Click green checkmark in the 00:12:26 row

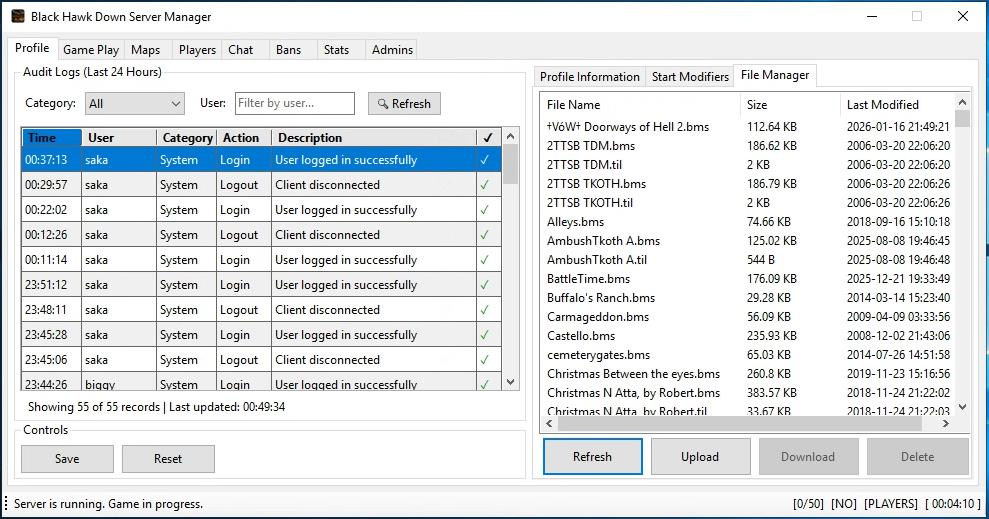(x=484, y=235)
